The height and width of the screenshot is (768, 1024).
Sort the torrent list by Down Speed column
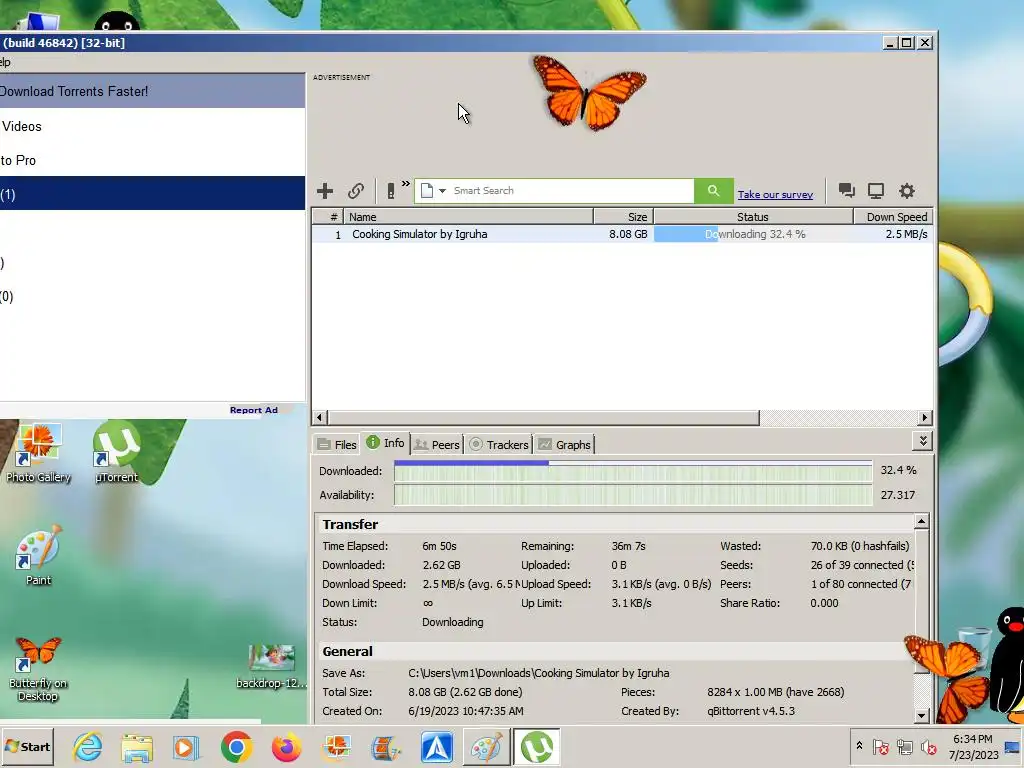[893, 217]
